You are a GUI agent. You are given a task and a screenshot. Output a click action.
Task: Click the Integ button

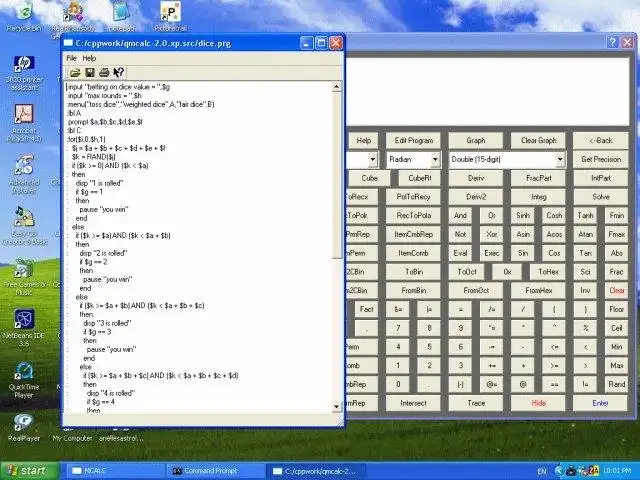538,197
